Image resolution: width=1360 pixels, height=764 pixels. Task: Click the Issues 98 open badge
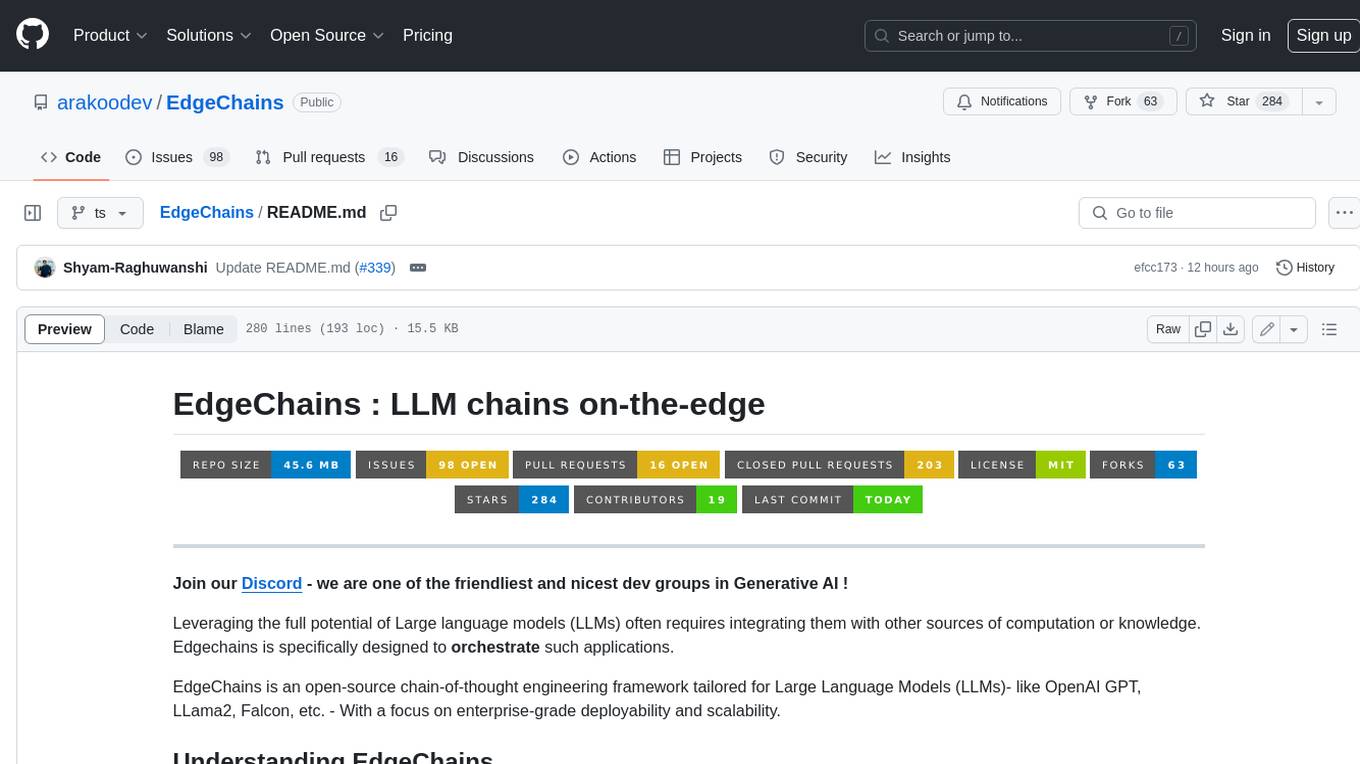point(432,465)
